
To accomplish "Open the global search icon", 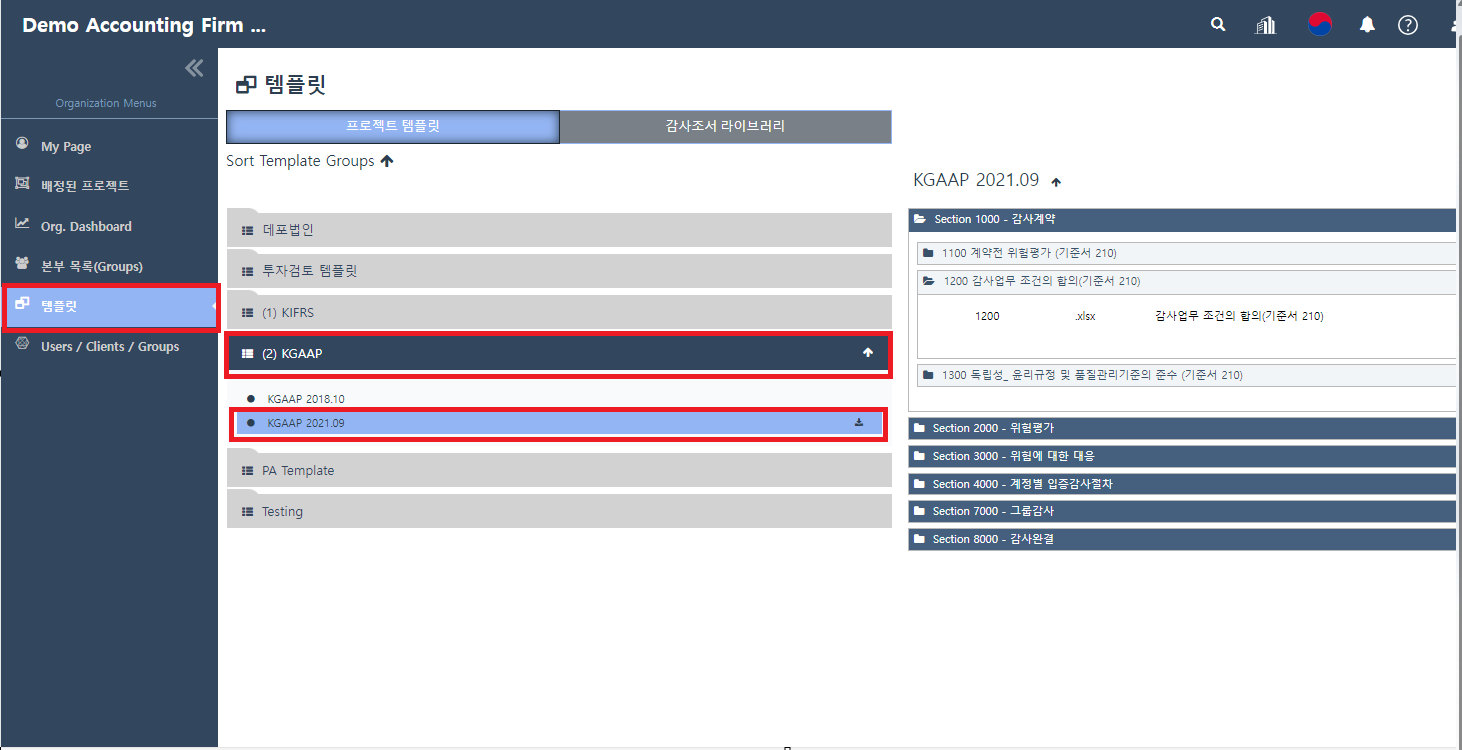I will [x=1217, y=24].
